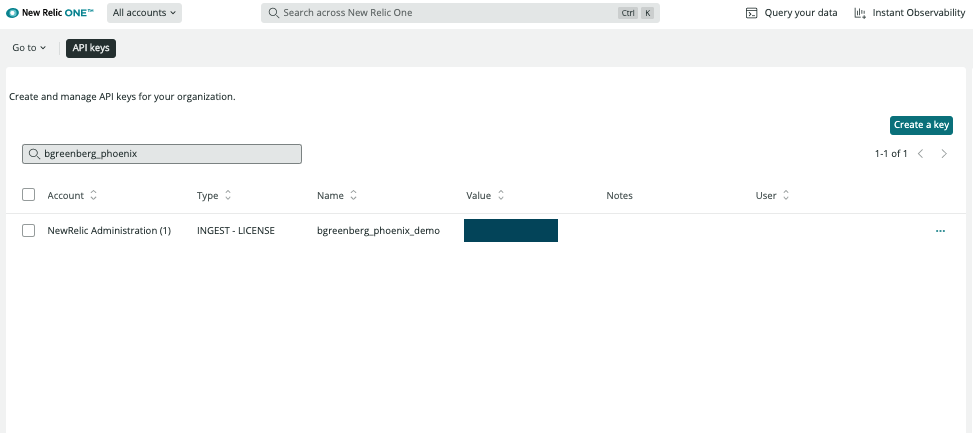Select the API keys tab
The height and width of the screenshot is (433, 973).
[91, 48]
